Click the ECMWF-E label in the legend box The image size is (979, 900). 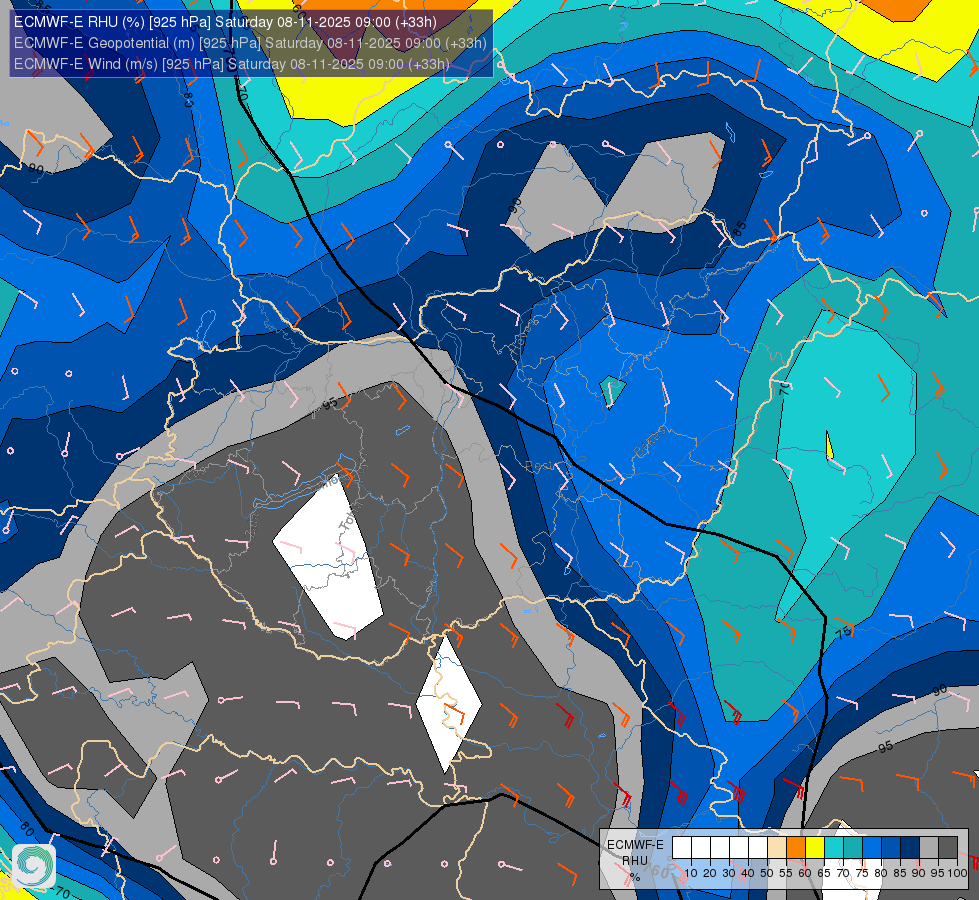636,845
